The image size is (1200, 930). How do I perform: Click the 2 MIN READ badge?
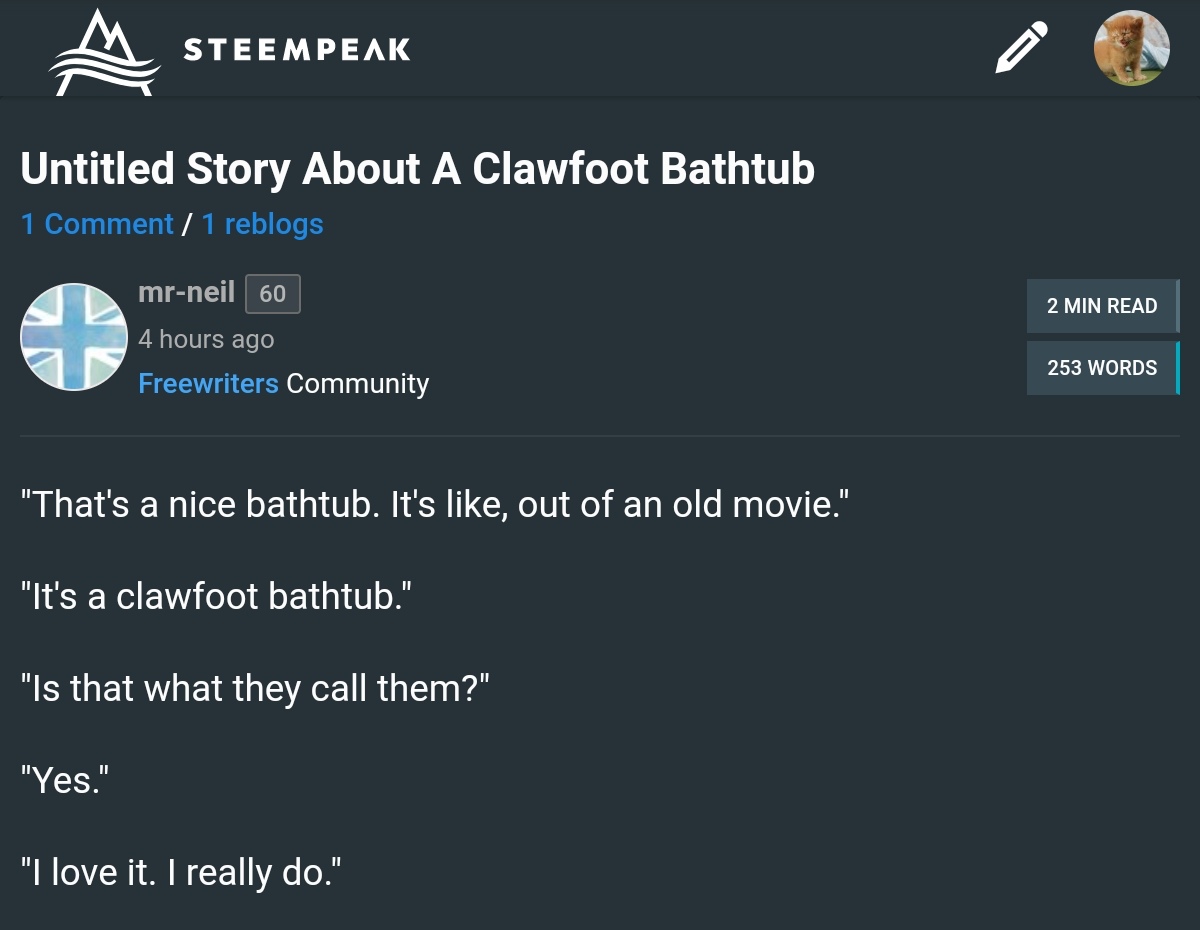click(x=1102, y=306)
